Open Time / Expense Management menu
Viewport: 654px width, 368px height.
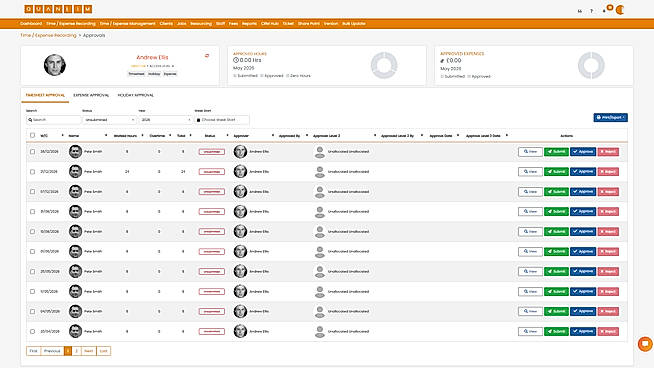(x=127, y=24)
